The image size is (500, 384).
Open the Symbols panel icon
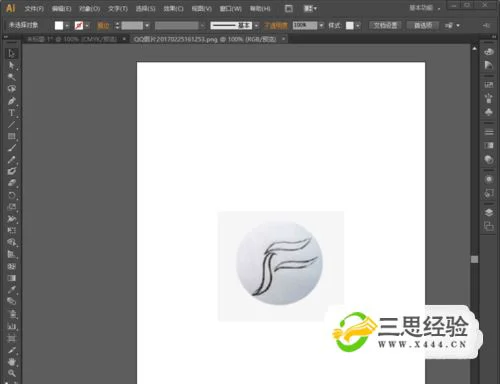pos(489,112)
